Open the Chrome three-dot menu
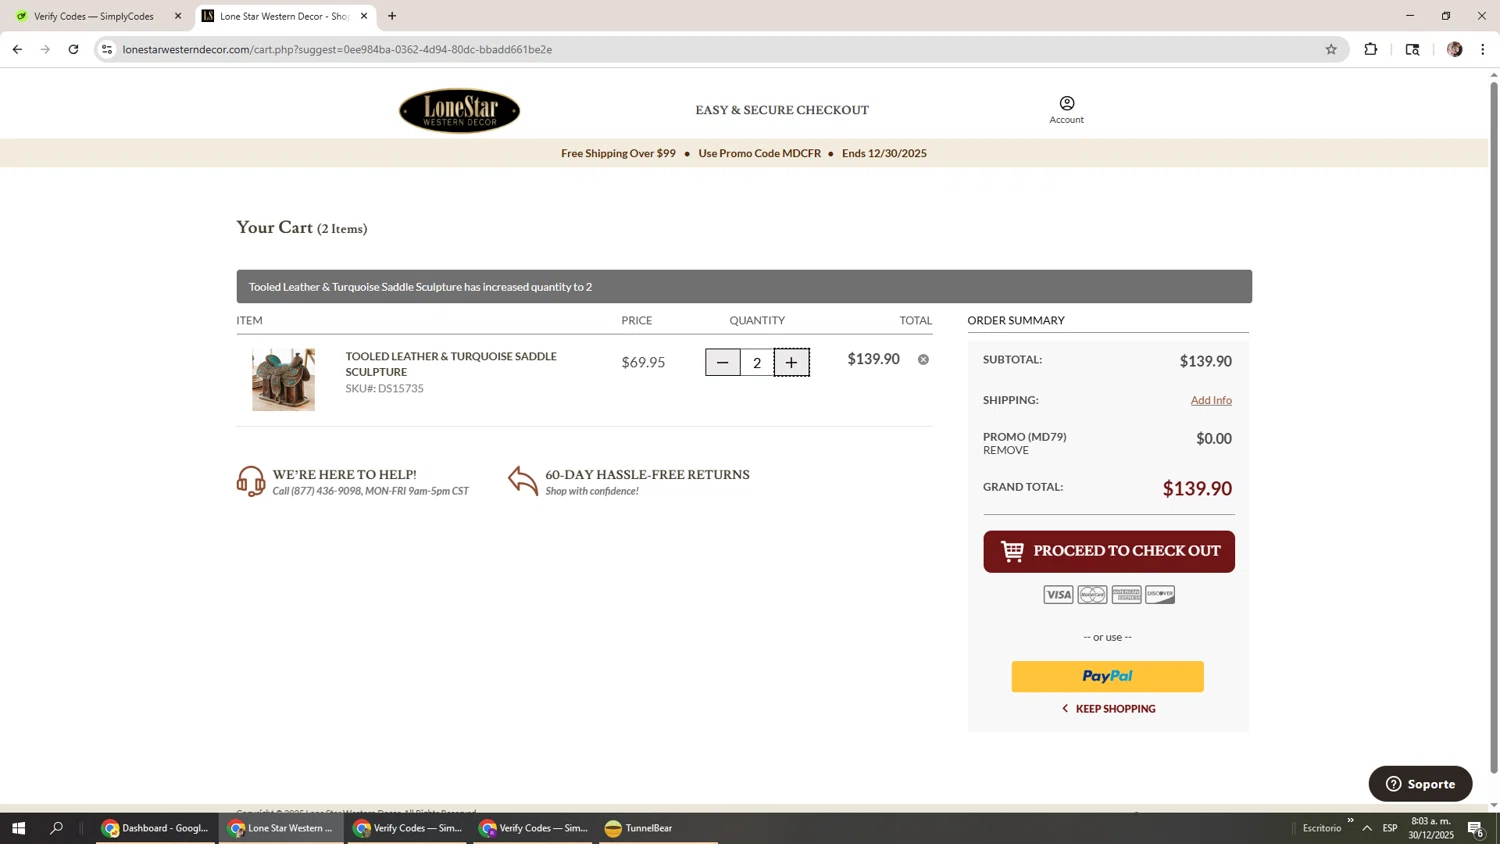Viewport: 1500px width, 844px height. [x=1483, y=49]
